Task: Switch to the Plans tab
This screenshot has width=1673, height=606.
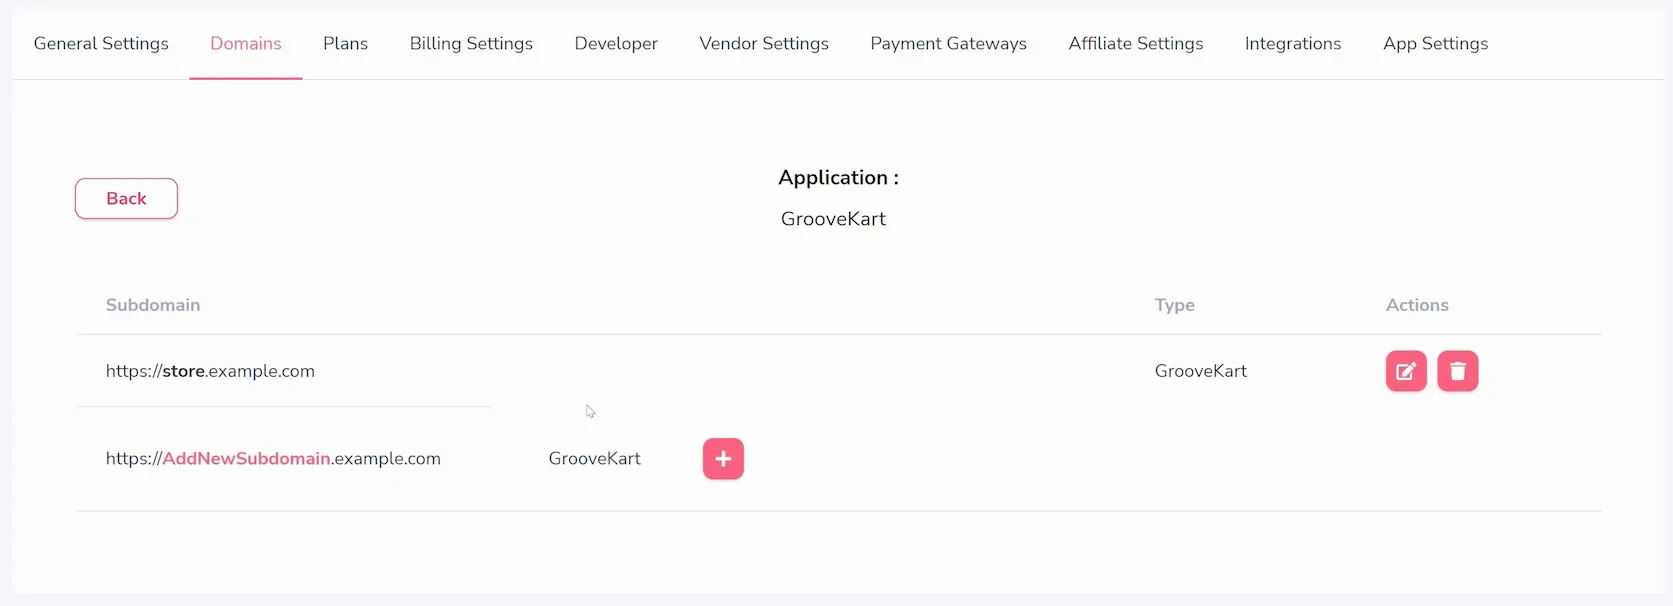Action: click(346, 44)
